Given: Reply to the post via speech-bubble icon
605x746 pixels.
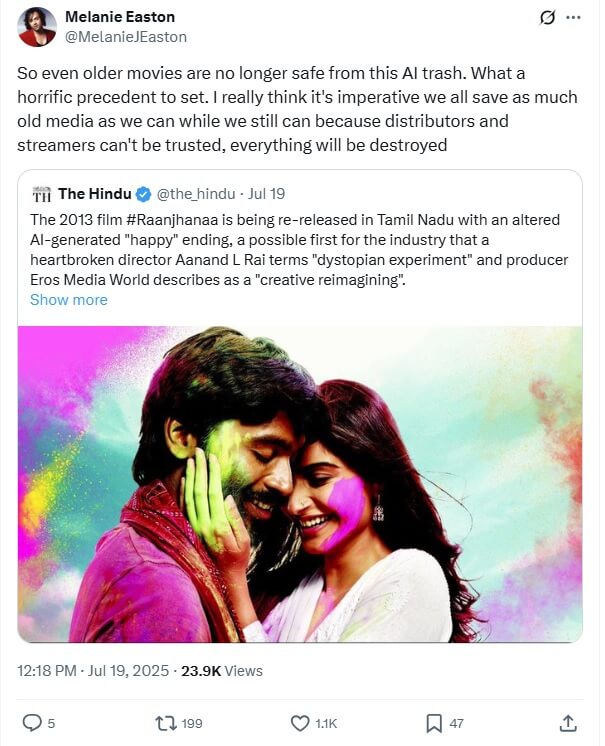Looking at the screenshot, I should (x=32, y=722).
